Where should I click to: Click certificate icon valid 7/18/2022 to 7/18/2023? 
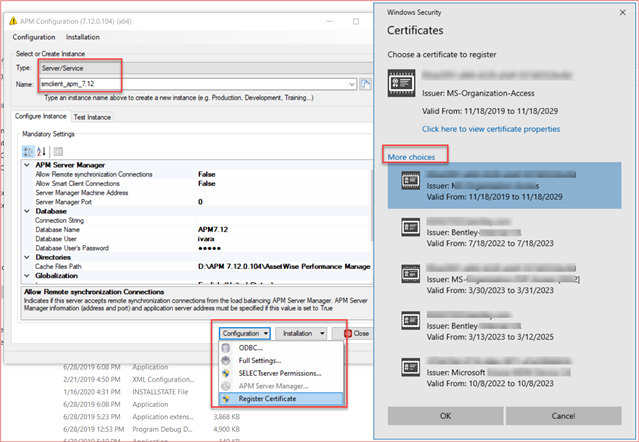point(410,227)
